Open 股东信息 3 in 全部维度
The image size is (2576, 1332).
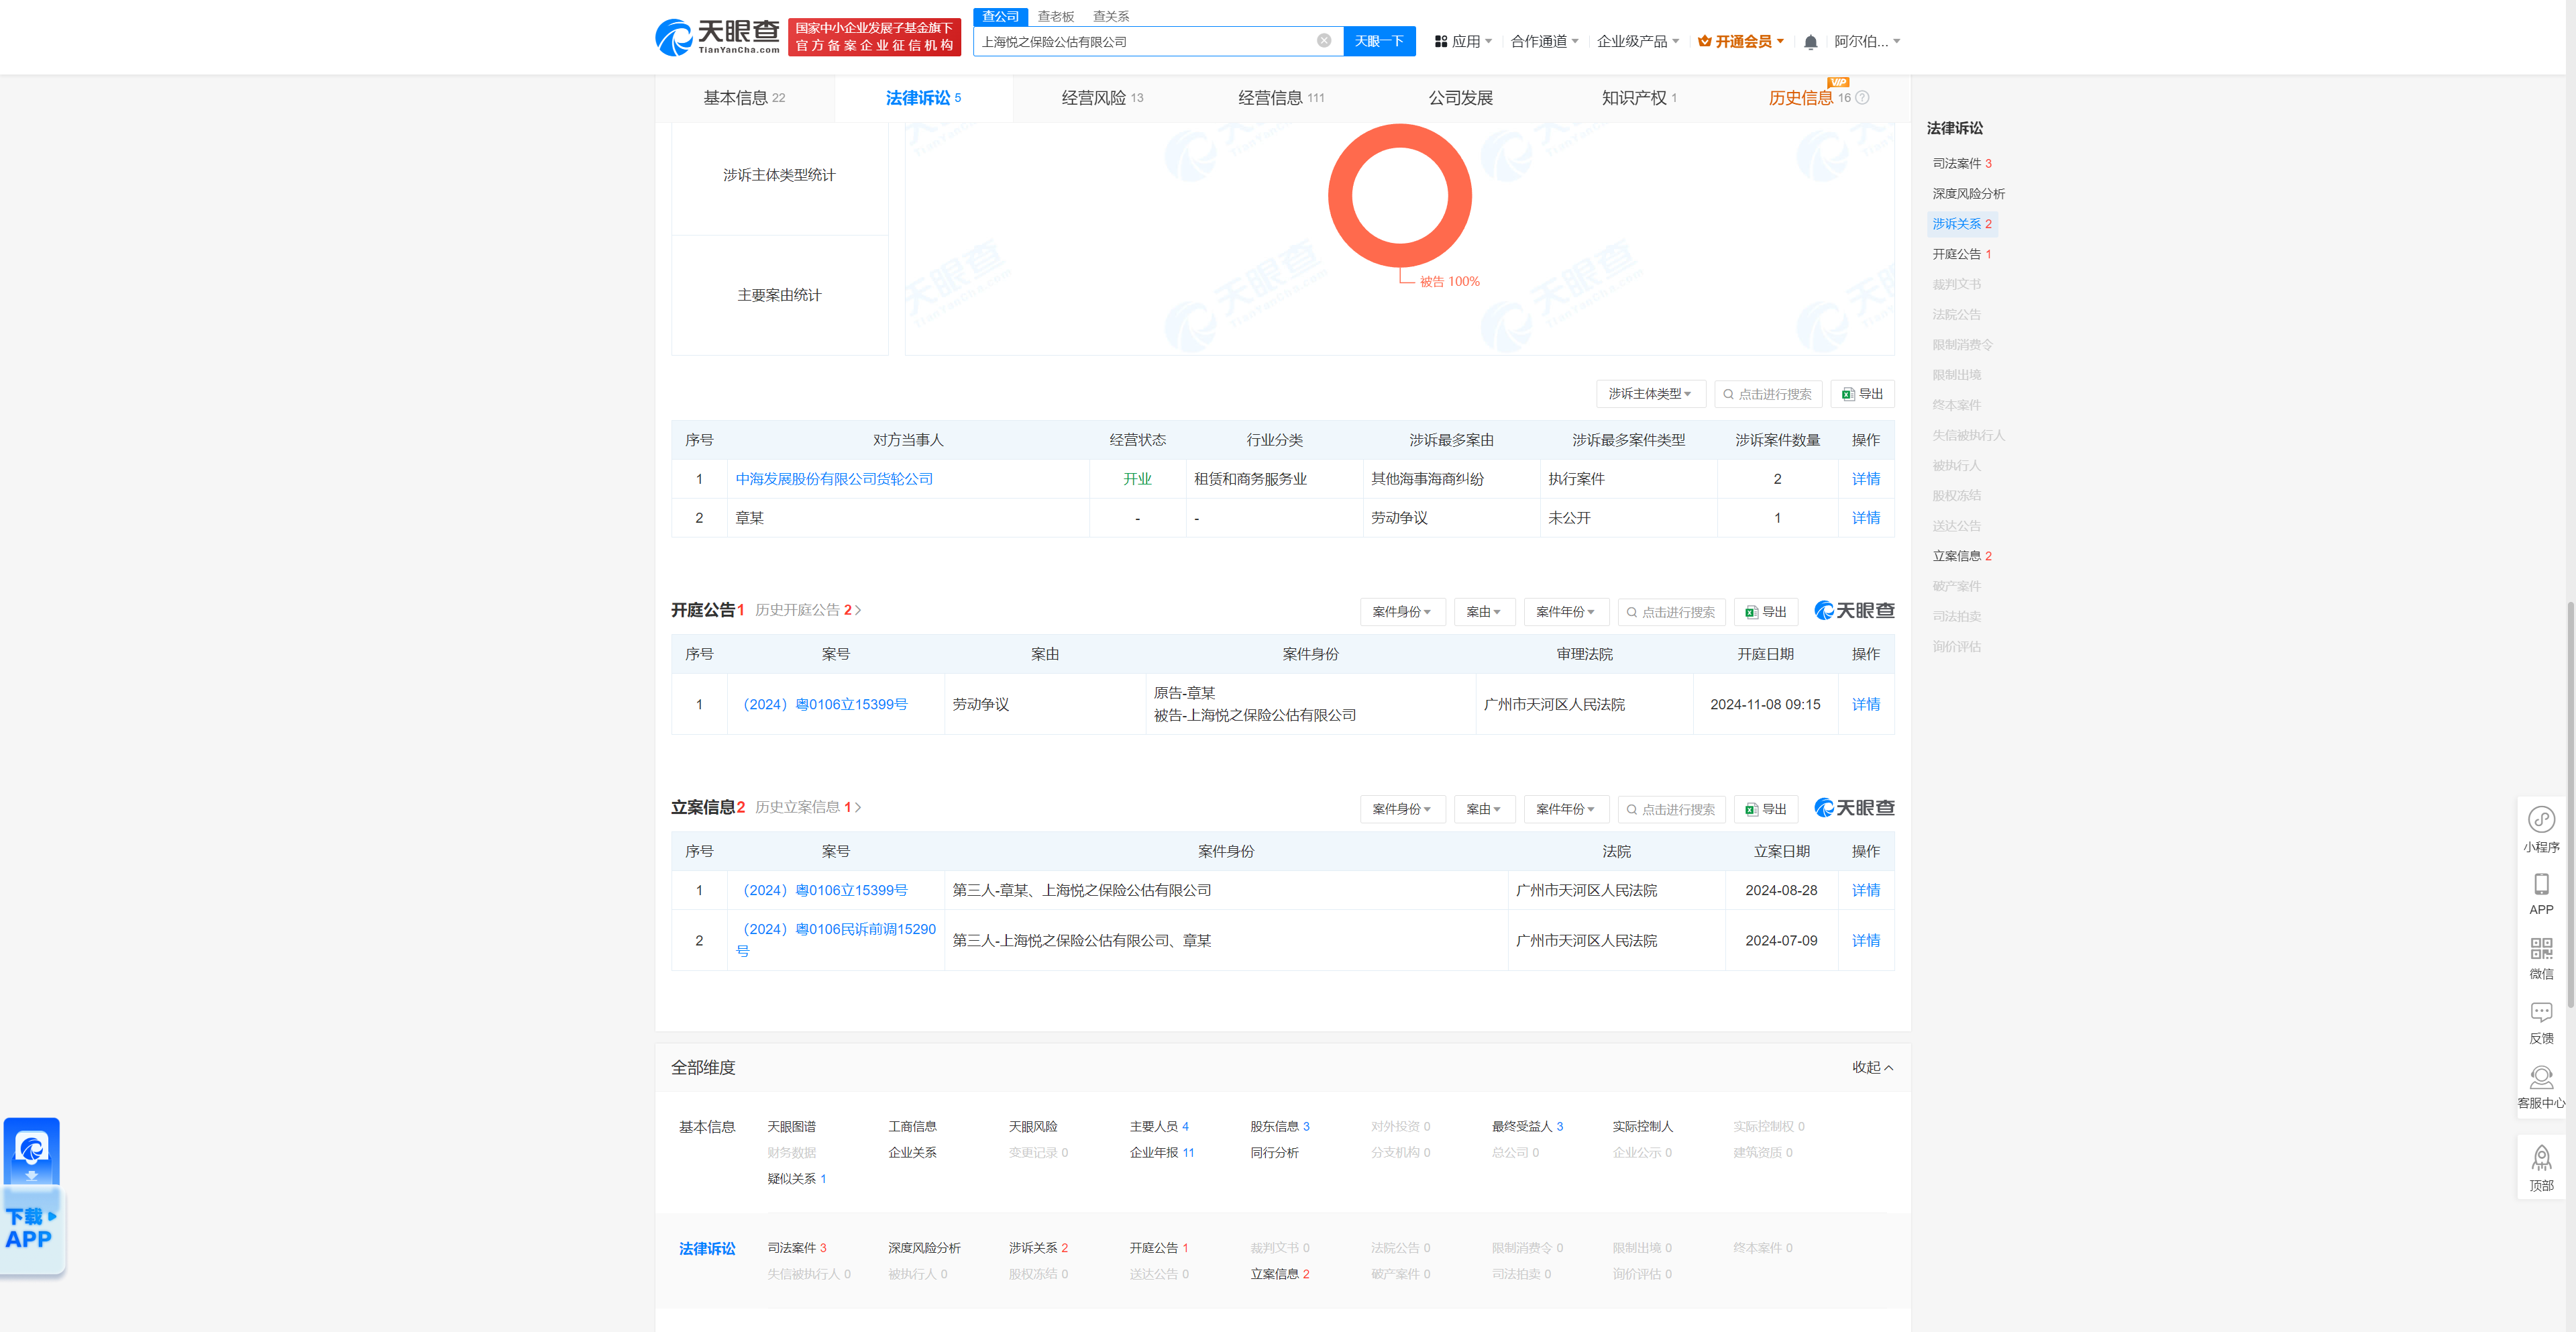point(1279,1126)
